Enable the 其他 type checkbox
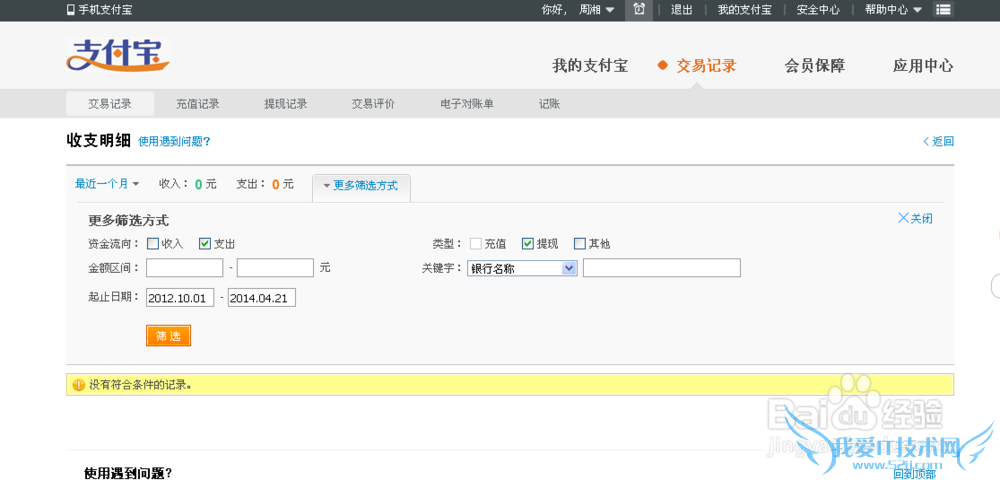This screenshot has height=480, width=1000. click(x=579, y=243)
